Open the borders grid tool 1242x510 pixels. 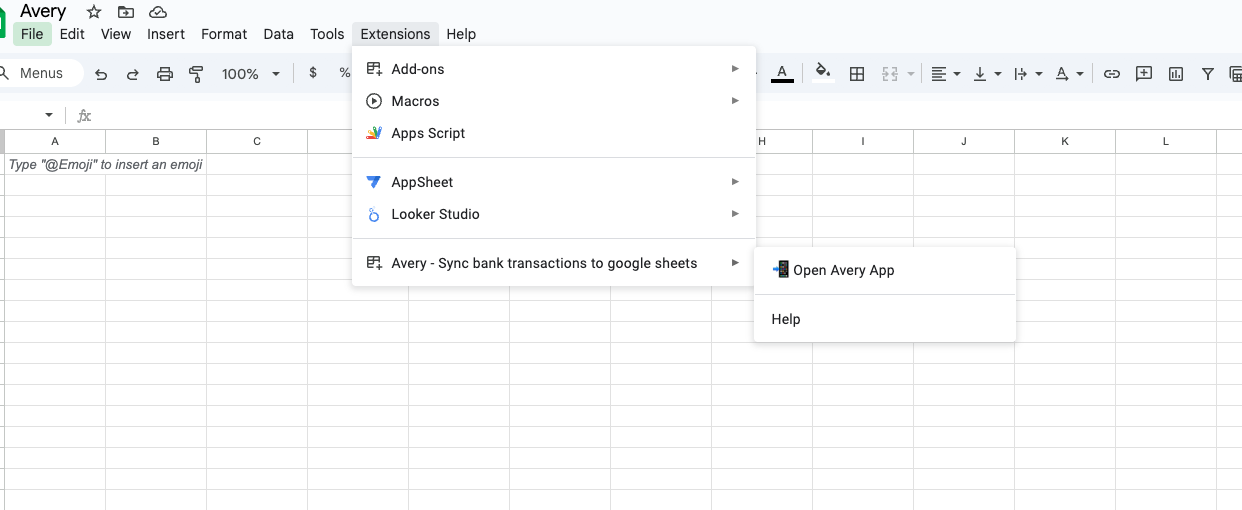point(857,74)
